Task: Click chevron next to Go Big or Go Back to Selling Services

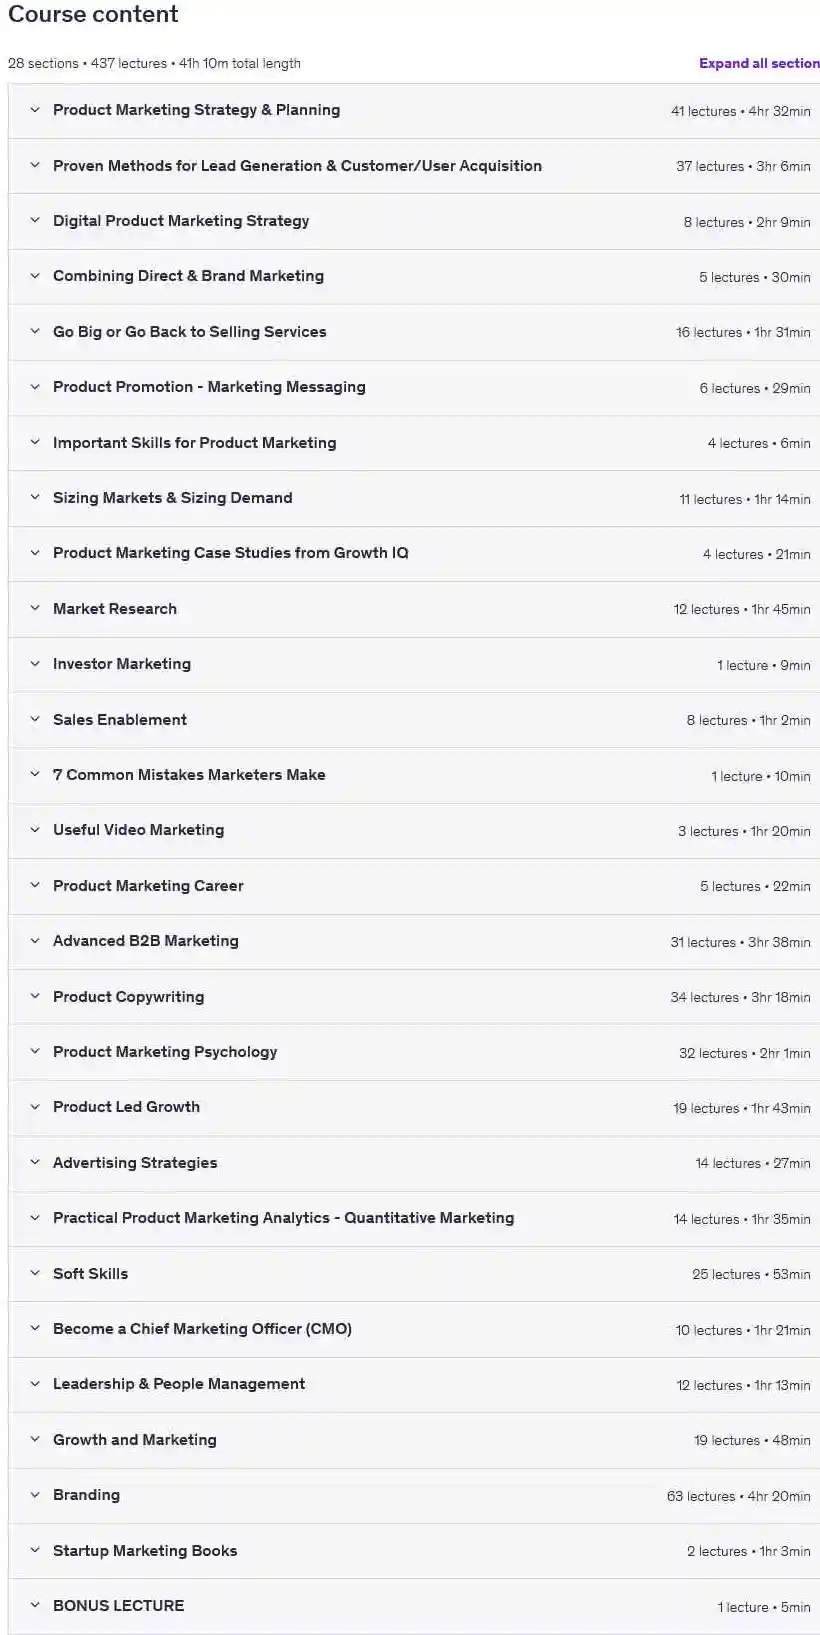Action: click(x=35, y=332)
